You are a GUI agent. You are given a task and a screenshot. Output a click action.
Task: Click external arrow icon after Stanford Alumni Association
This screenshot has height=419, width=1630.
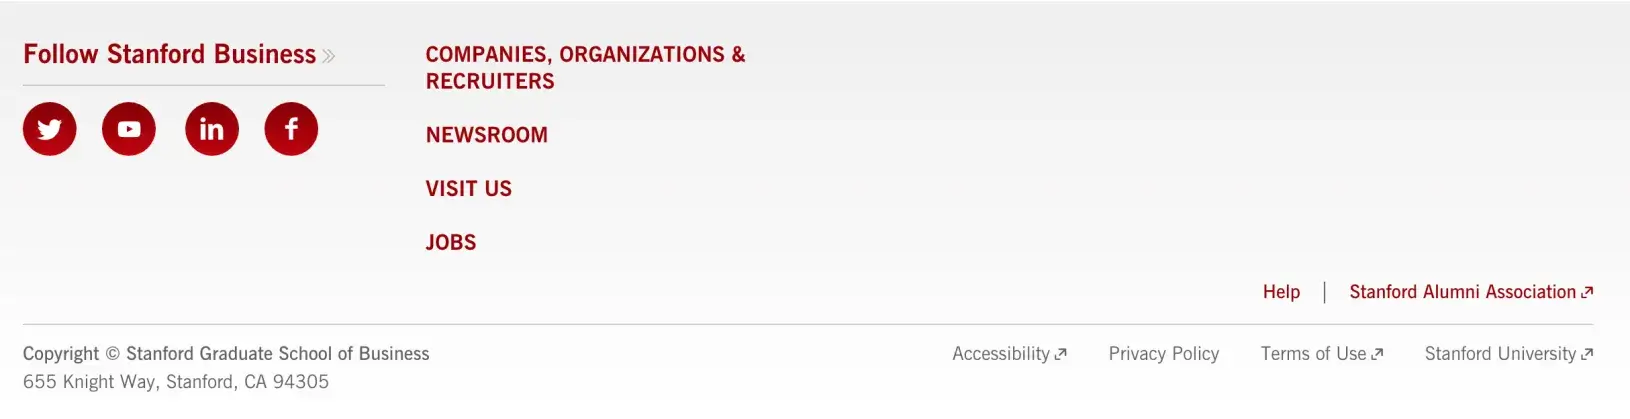coord(1587,292)
